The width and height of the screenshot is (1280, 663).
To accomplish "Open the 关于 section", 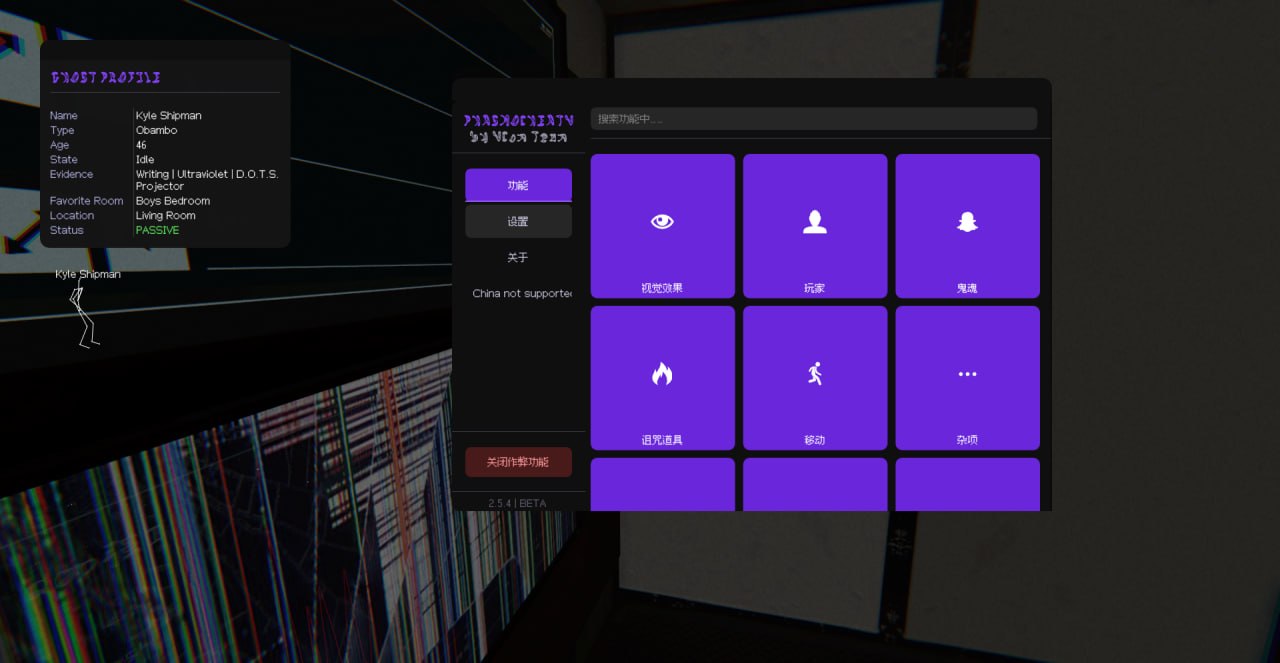I will (518, 257).
